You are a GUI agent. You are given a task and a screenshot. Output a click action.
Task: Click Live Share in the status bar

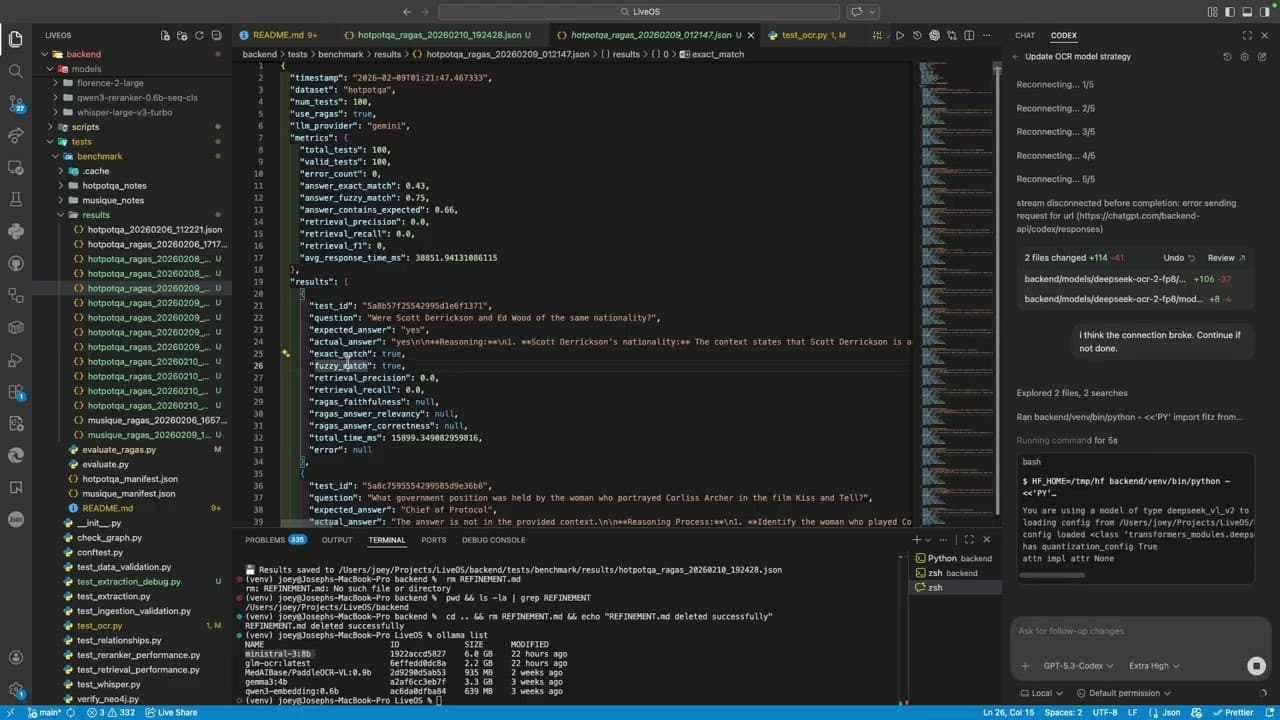pyautogui.click(x=171, y=713)
